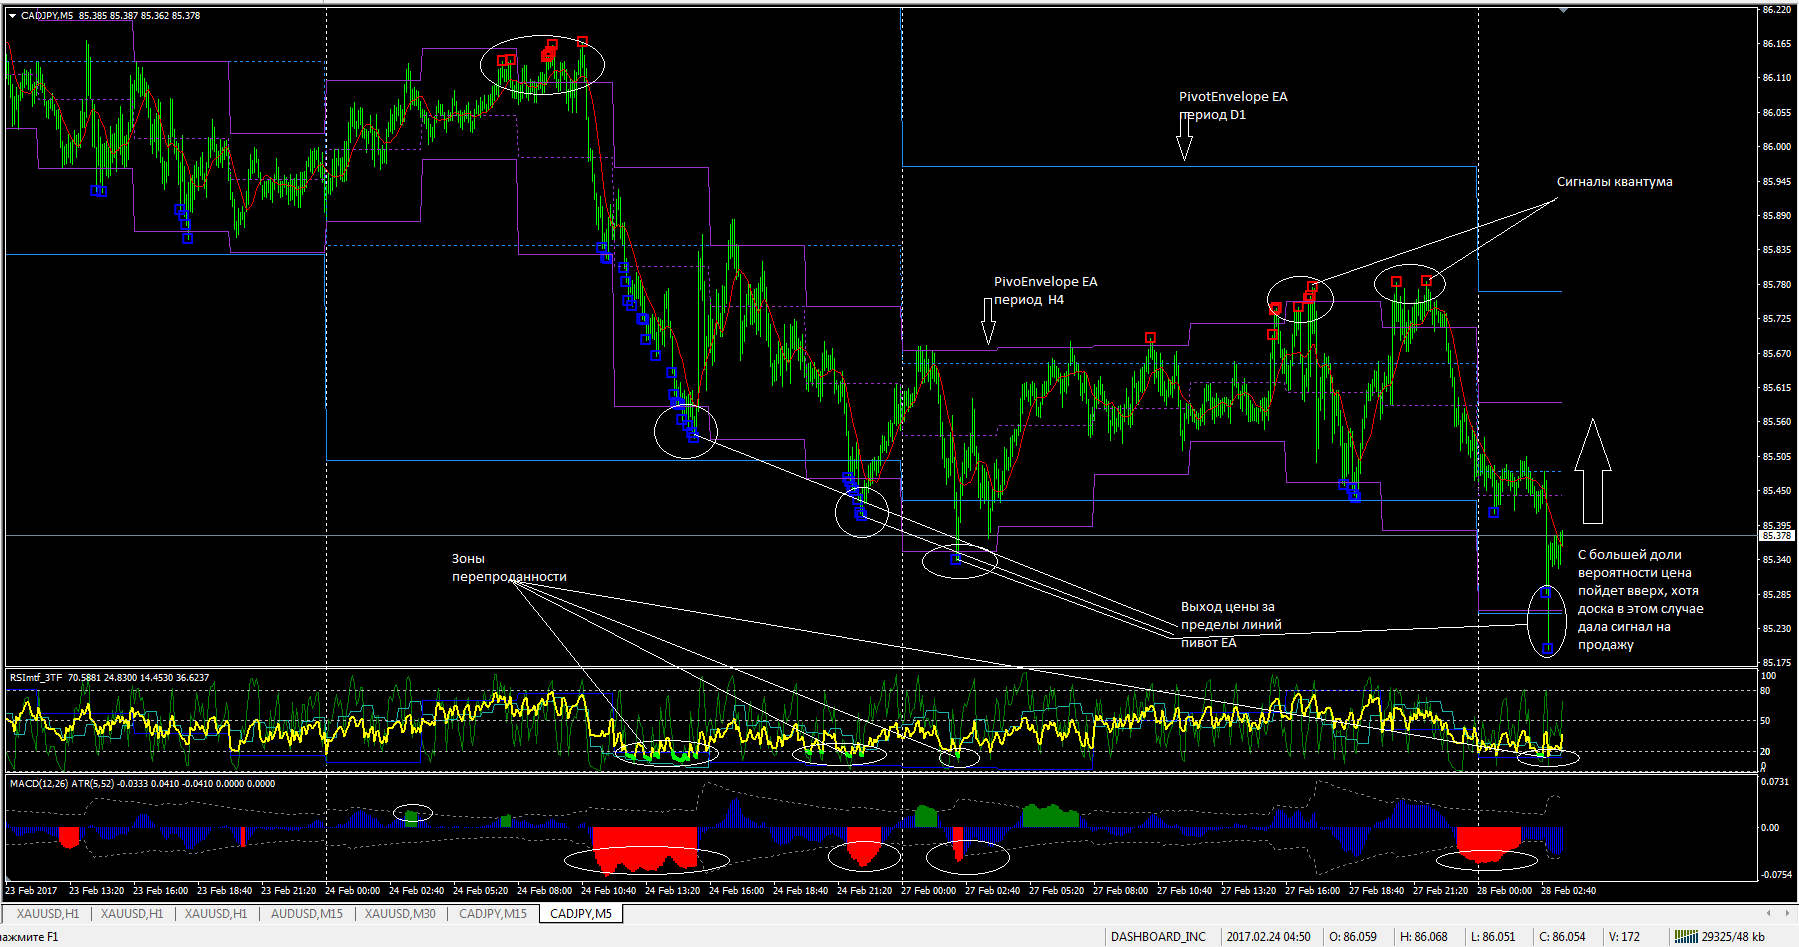Image resolution: width=1799 pixels, height=947 pixels.
Task: Click the 2017.02.24 04:50 status bar field
Action: coord(1268,936)
